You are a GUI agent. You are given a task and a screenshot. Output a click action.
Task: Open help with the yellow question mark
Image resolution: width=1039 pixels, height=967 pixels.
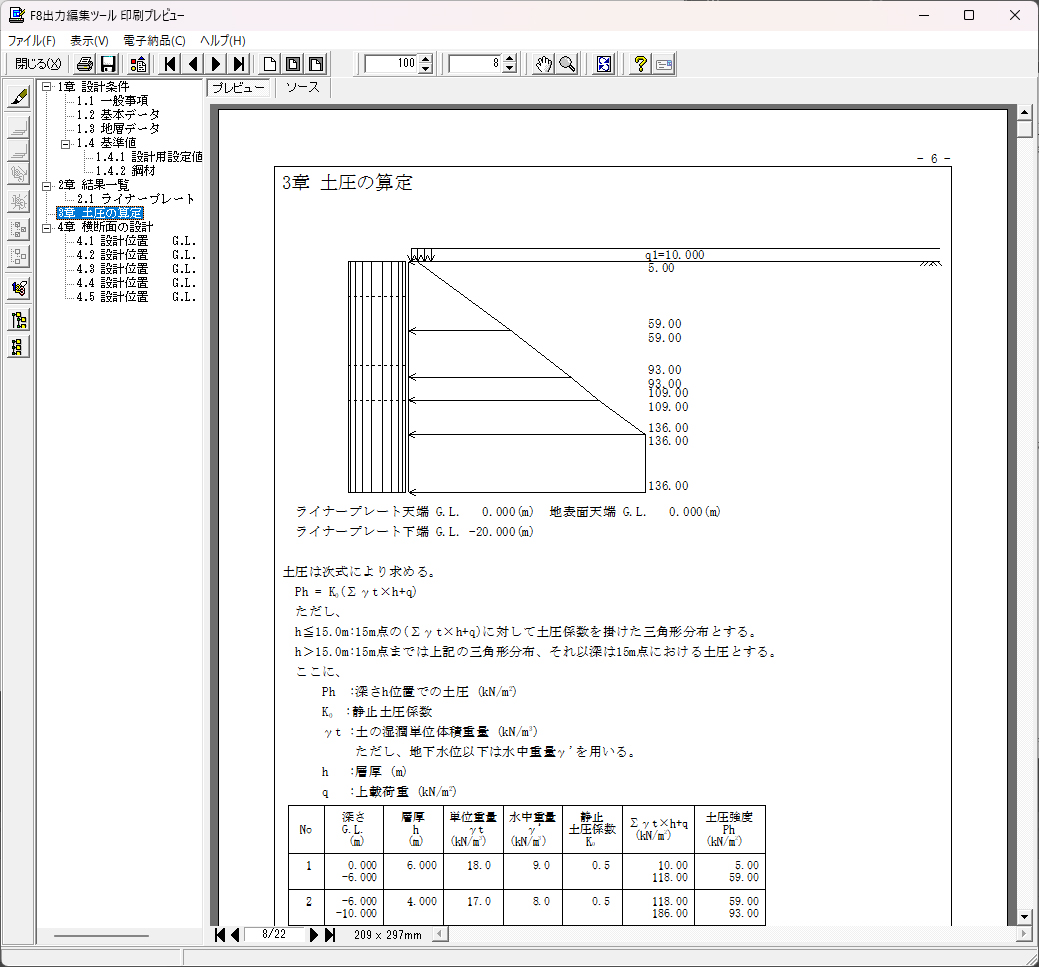pos(640,64)
